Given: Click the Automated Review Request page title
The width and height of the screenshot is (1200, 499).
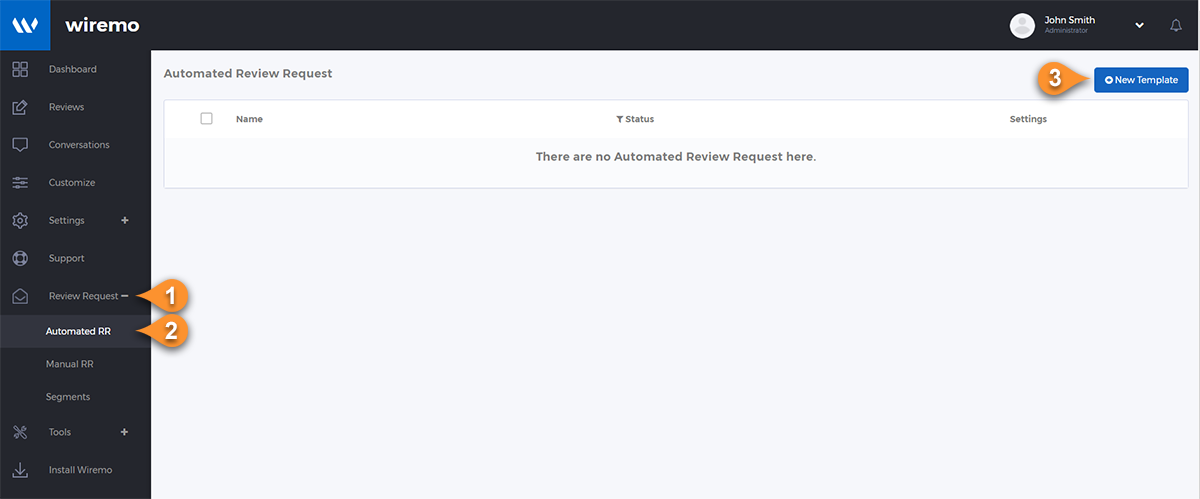Looking at the screenshot, I should pyautogui.click(x=248, y=74).
